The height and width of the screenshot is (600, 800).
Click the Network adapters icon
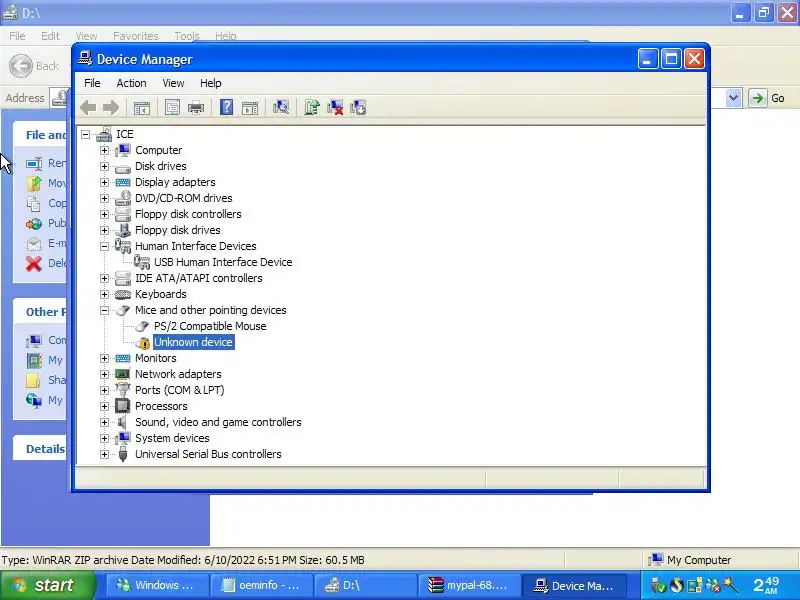click(122, 374)
